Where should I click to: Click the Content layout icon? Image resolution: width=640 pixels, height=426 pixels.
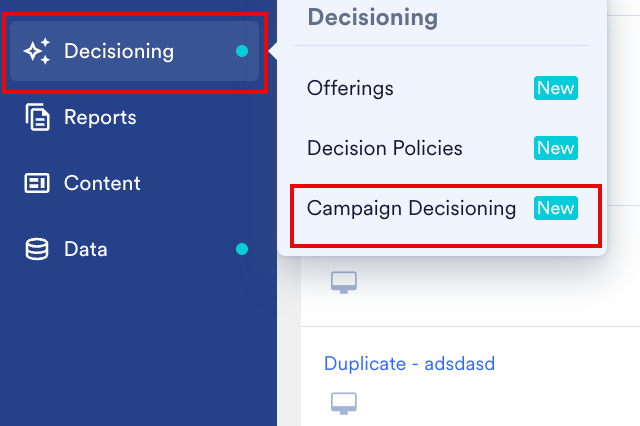(x=38, y=183)
